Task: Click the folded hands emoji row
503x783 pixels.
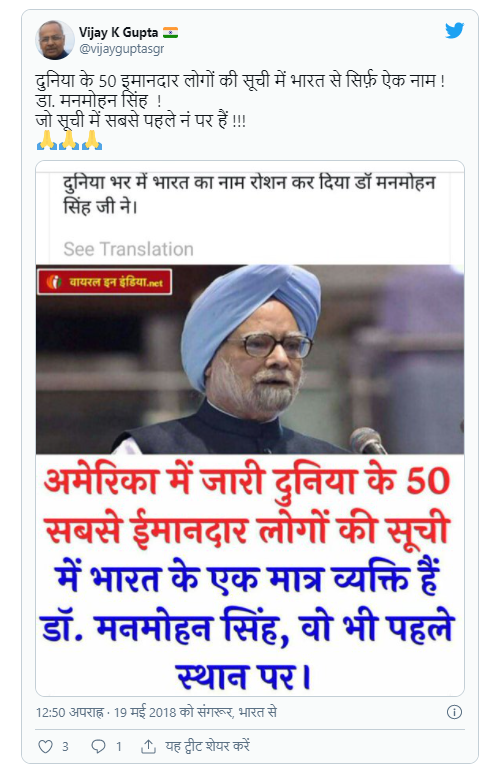Action: click(x=69, y=140)
